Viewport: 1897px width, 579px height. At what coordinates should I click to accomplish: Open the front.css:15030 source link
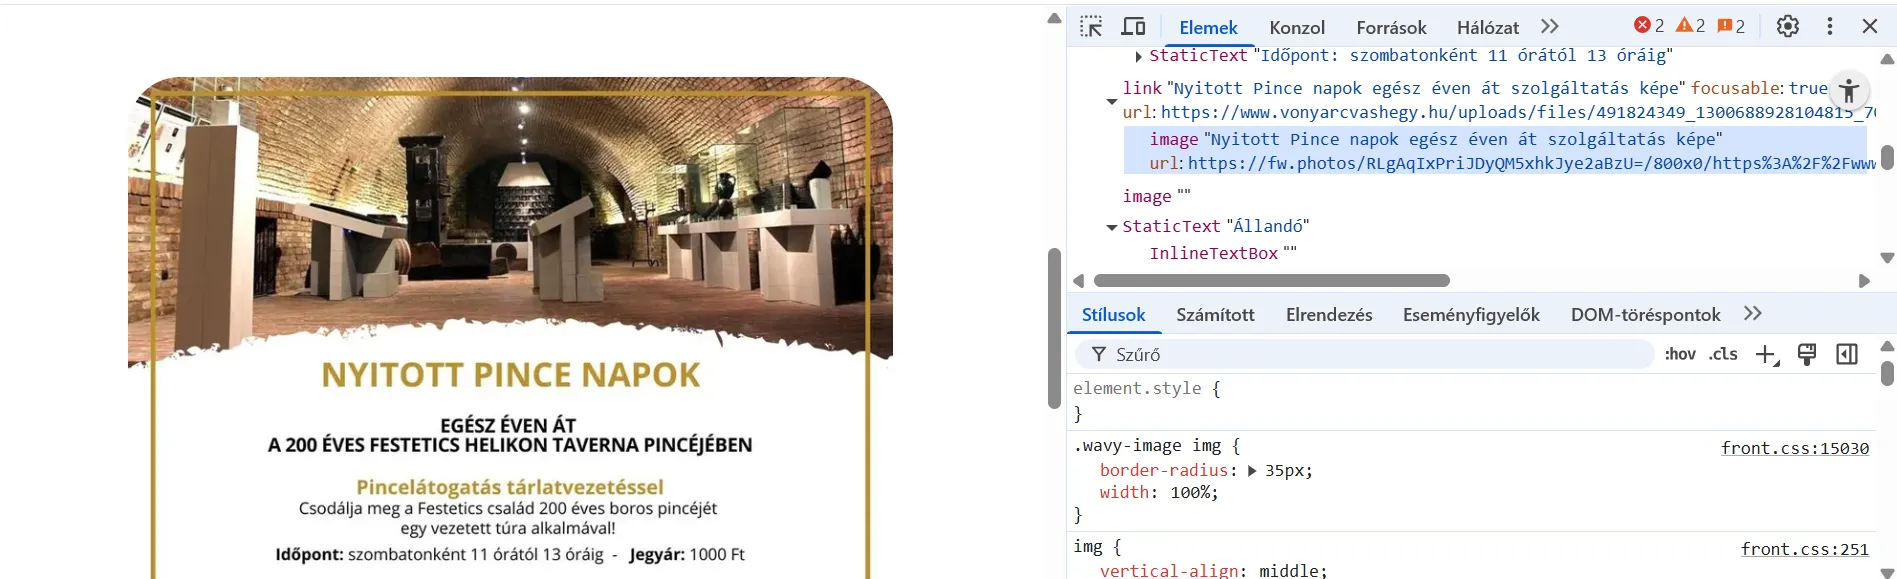click(x=1795, y=448)
